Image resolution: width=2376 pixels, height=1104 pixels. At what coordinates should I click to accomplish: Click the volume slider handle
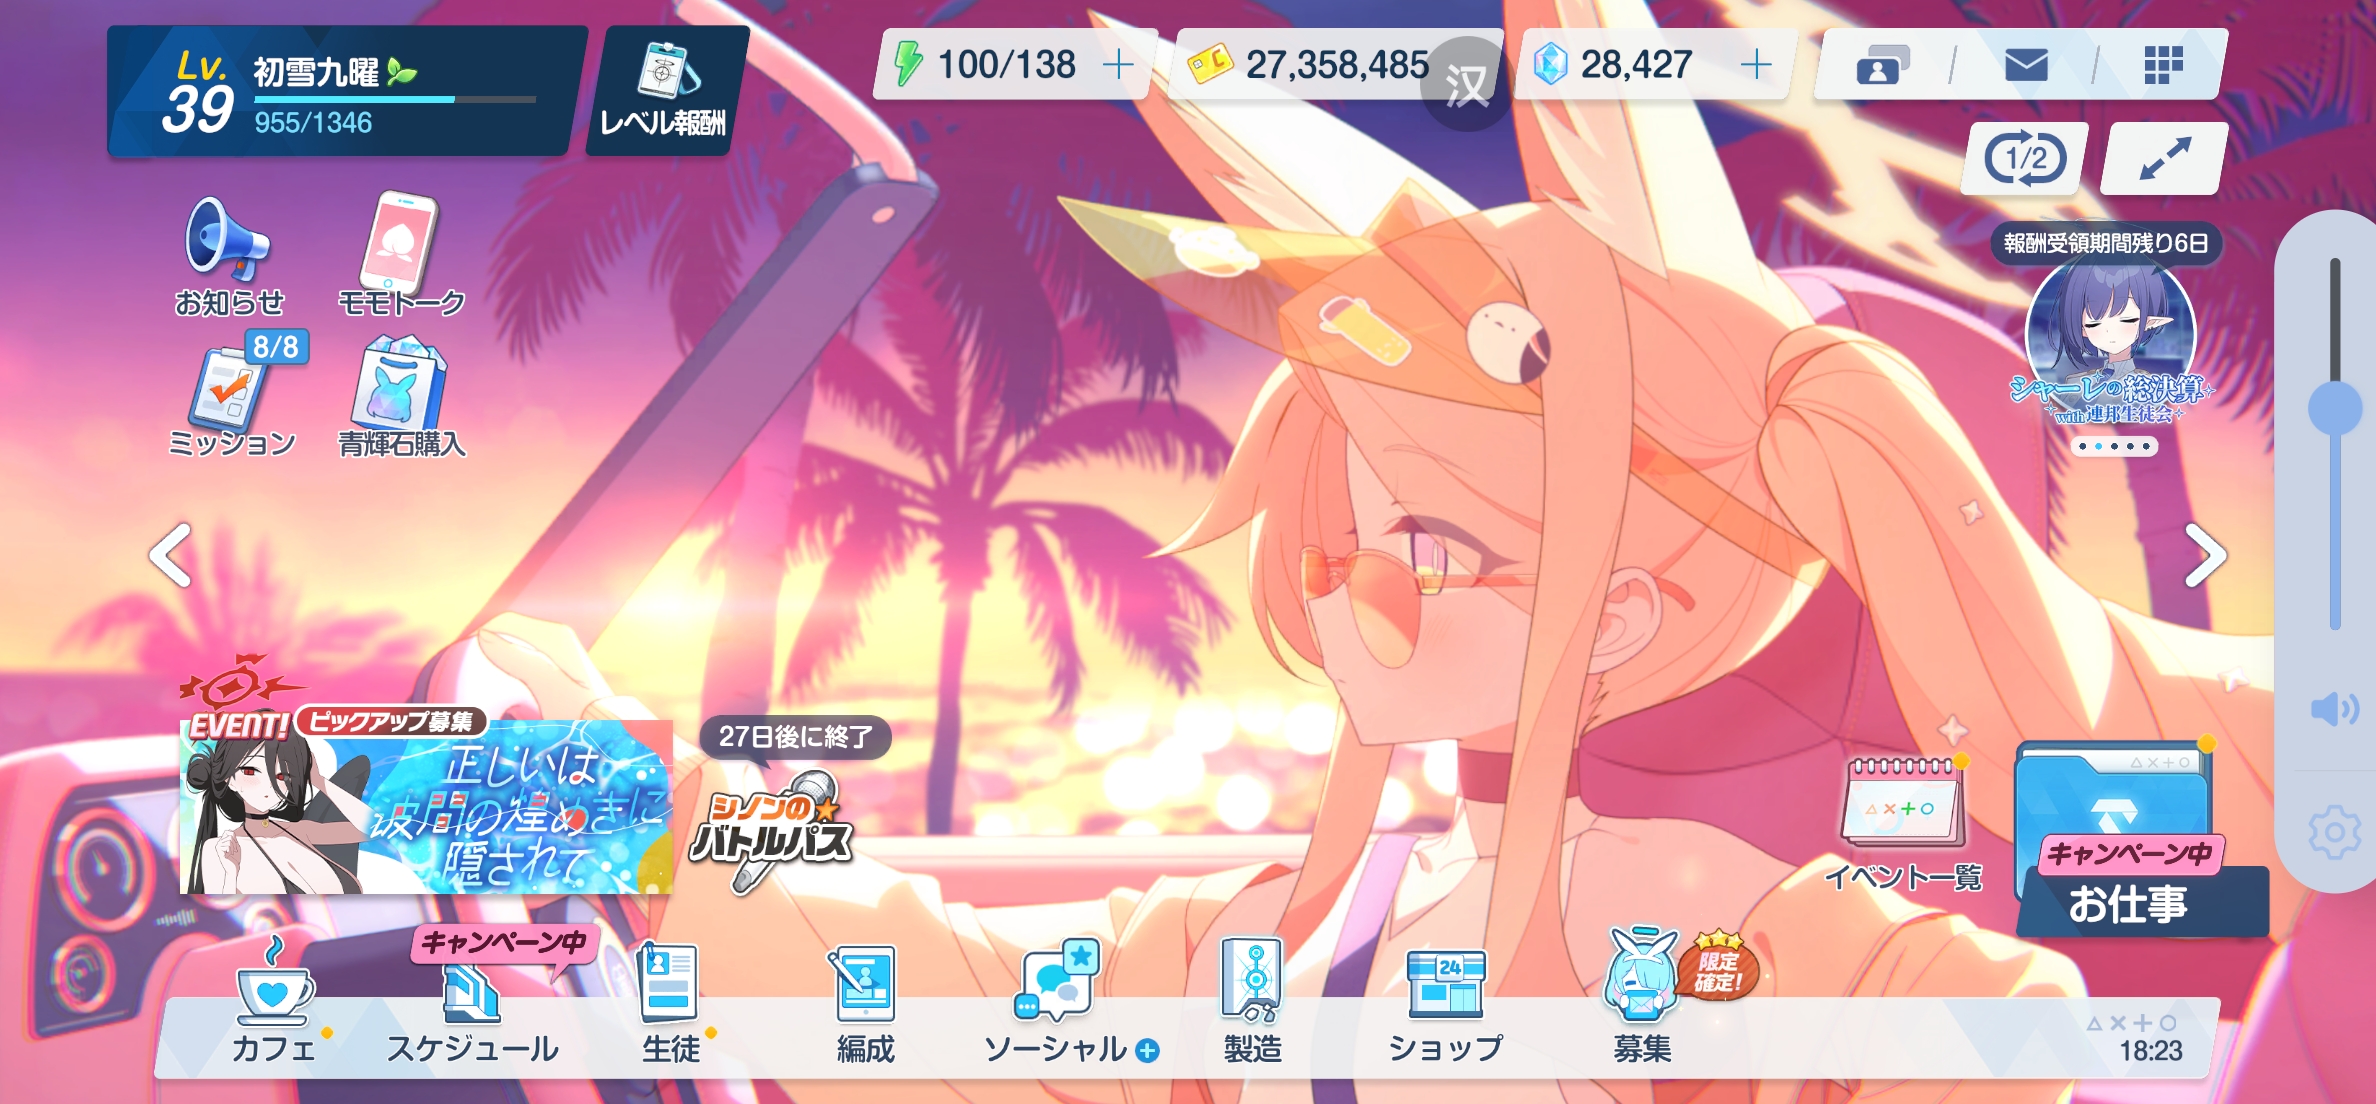coord(2335,409)
